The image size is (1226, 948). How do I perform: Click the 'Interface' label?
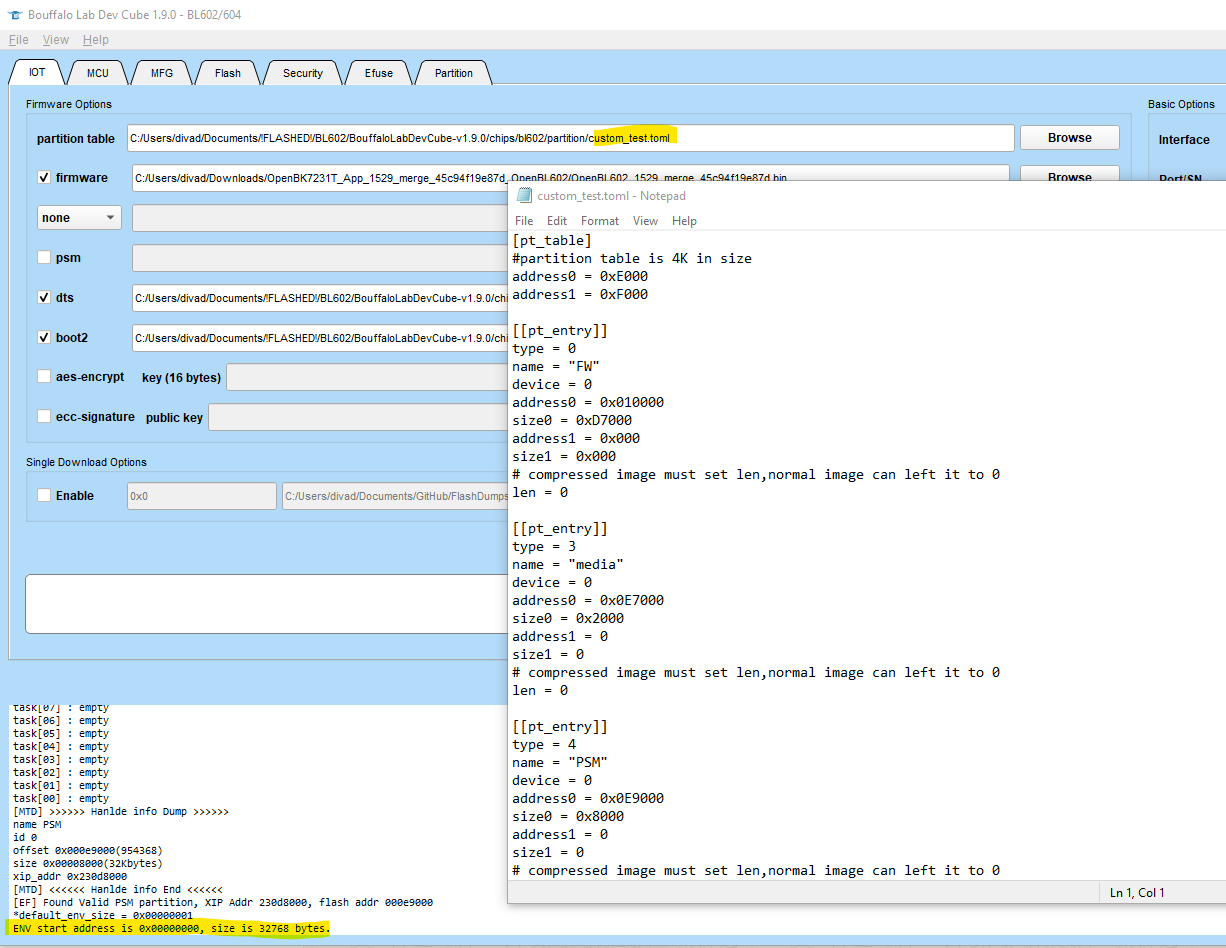point(1184,140)
